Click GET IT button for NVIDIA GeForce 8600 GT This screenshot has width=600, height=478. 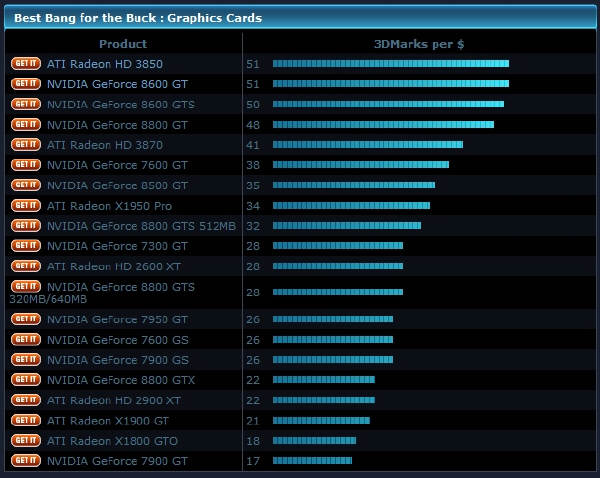click(x=26, y=83)
